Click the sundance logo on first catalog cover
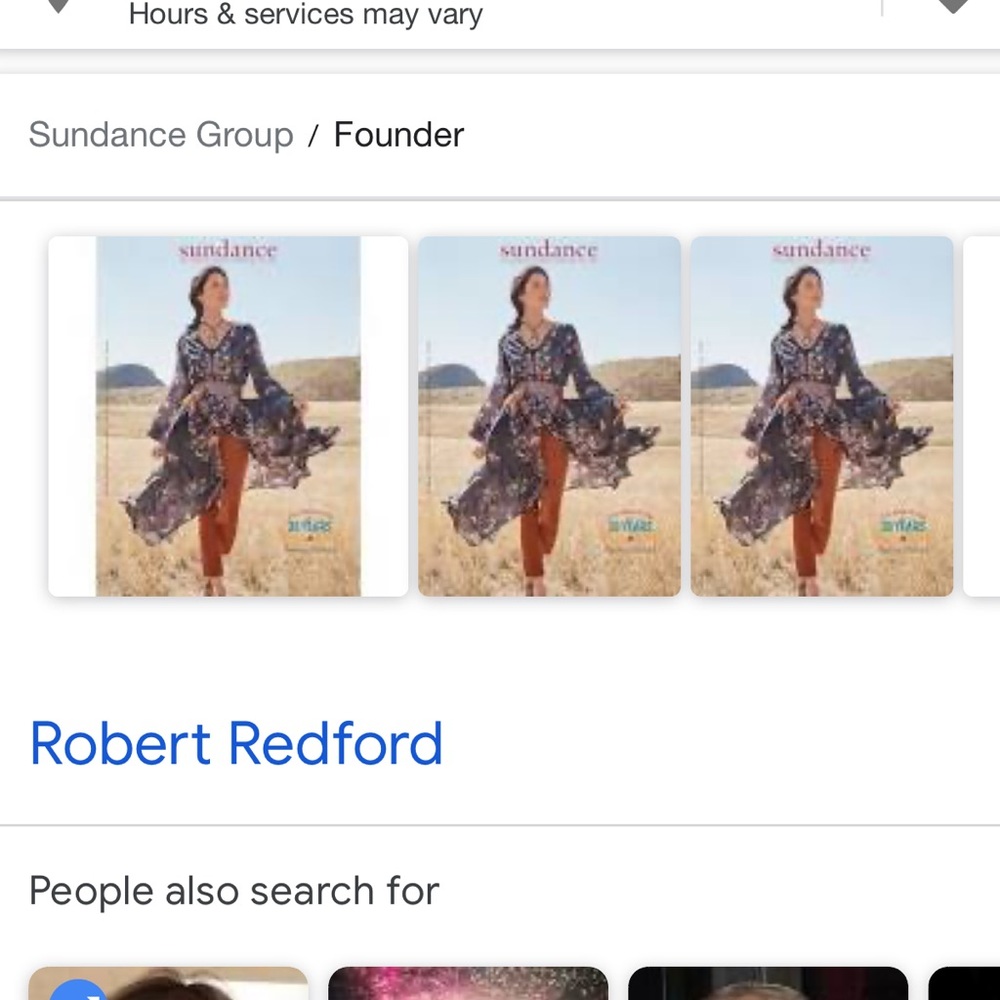This screenshot has width=1000, height=1000. [x=227, y=250]
